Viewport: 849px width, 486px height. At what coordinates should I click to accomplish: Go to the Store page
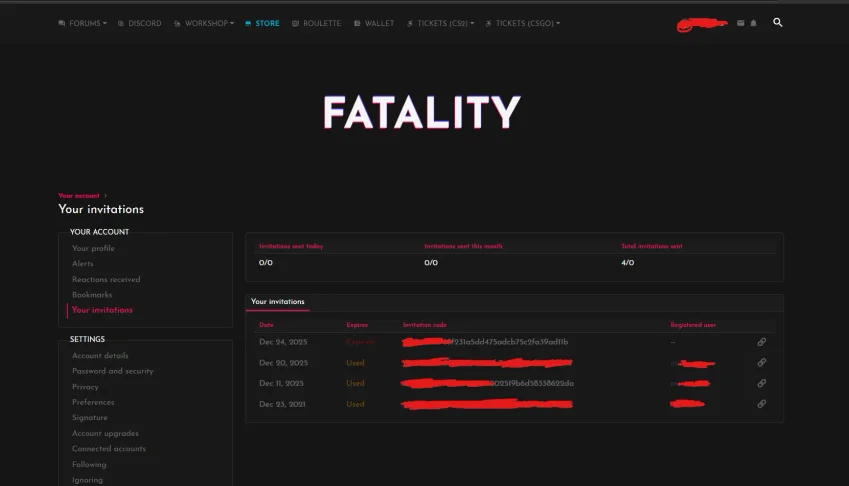[262, 23]
